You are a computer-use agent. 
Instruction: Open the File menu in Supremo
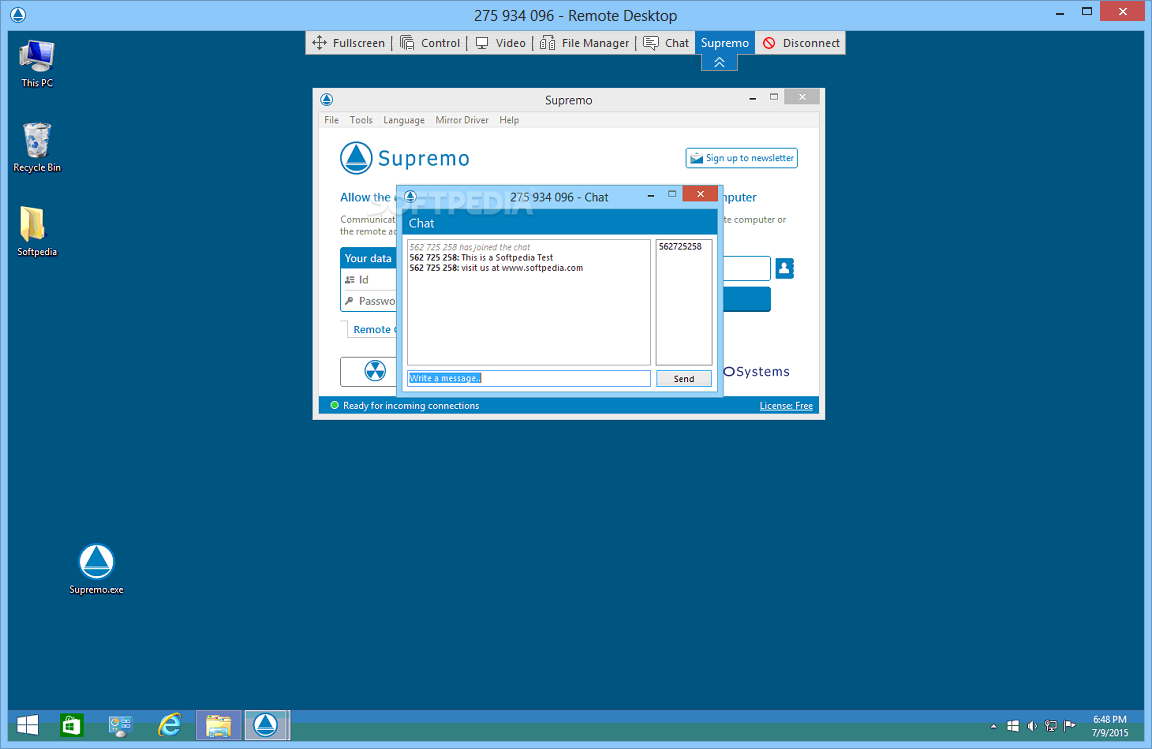pyautogui.click(x=331, y=120)
